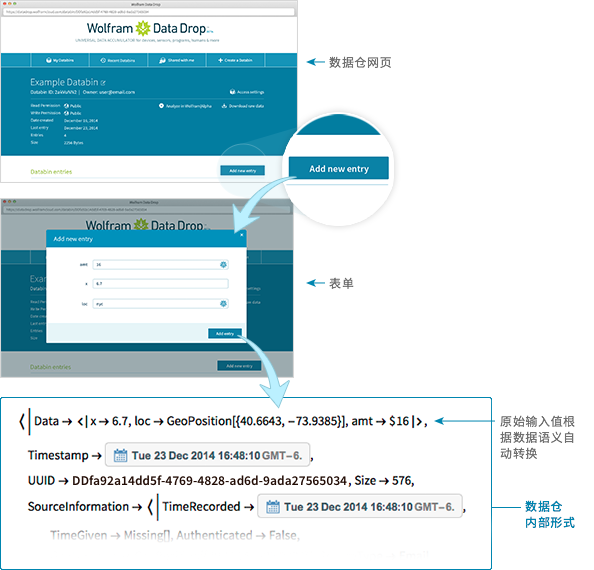Click the Timestamp date object calendar icon

pyautogui.click(x=120, y=455)
